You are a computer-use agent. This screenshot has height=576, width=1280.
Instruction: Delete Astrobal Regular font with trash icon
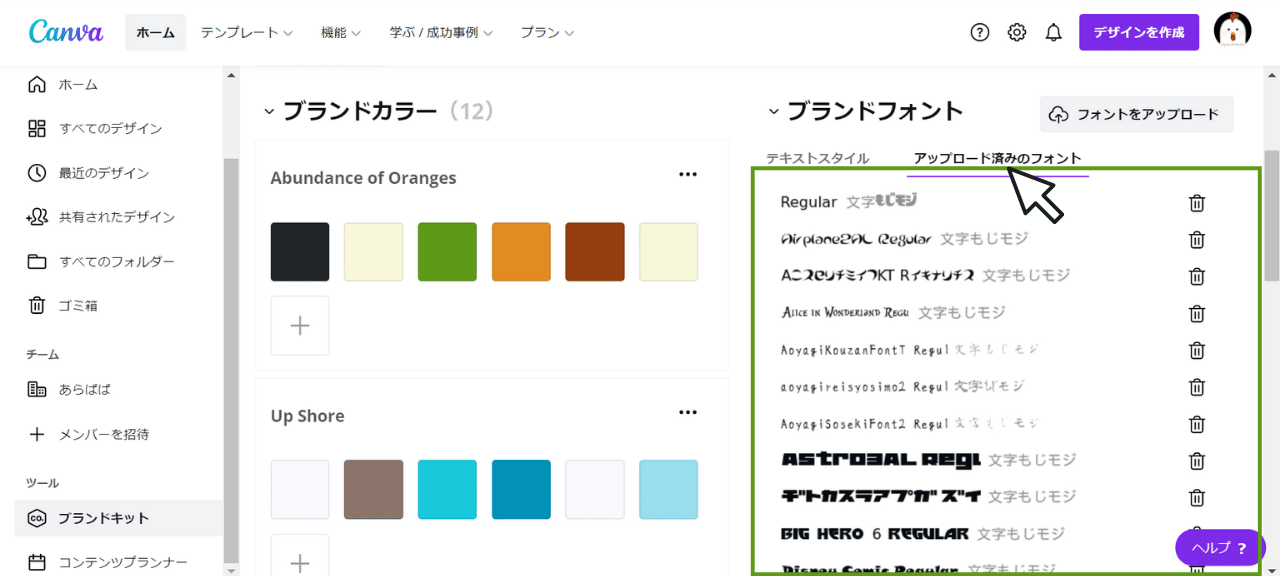(x=1196, y=461)
